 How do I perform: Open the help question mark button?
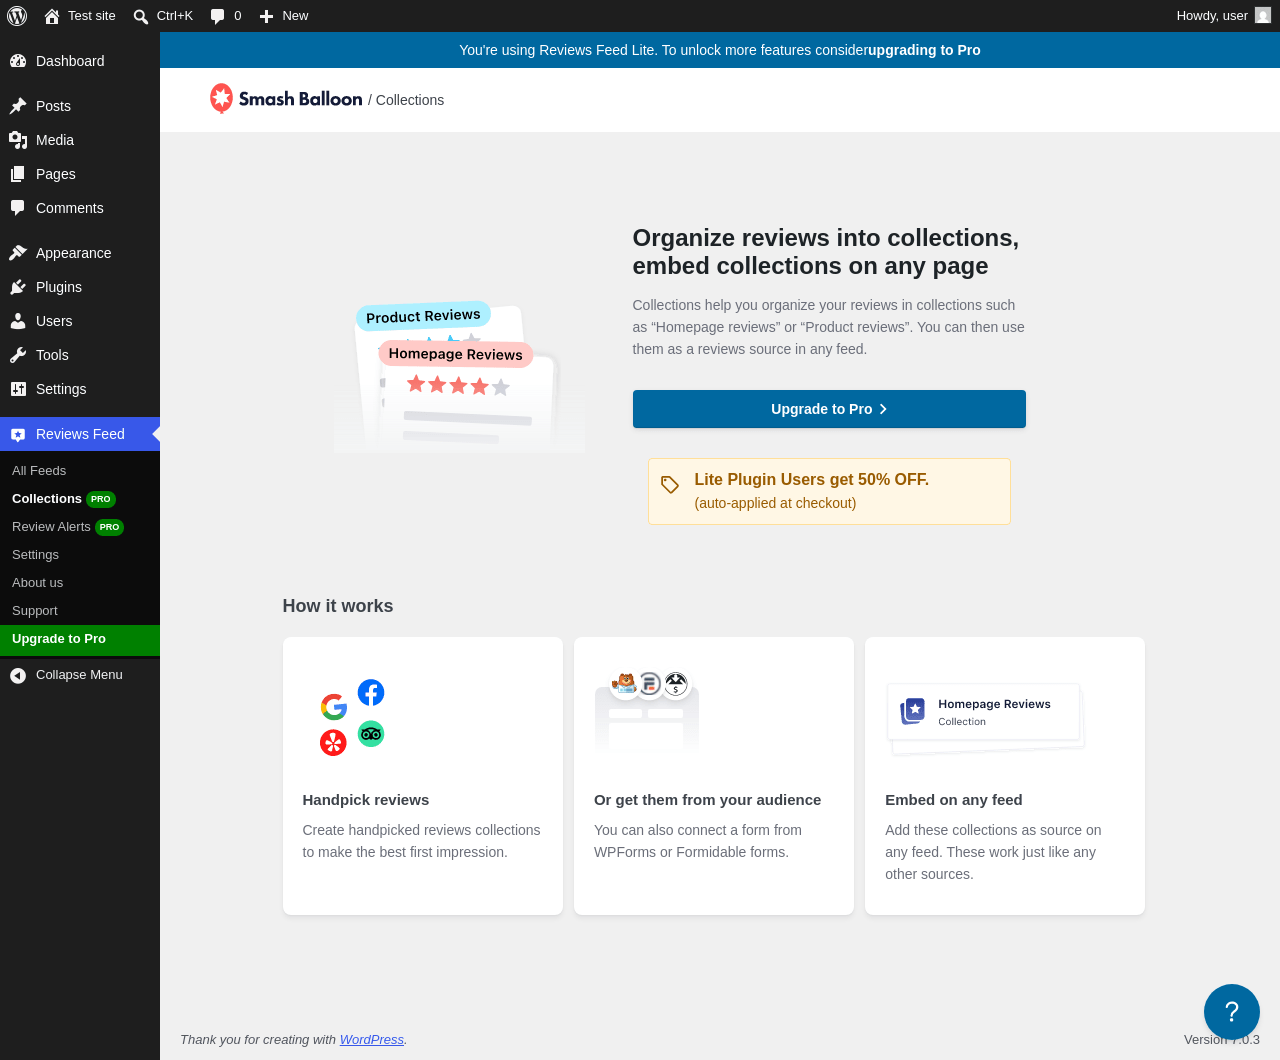[1232, 1012]
